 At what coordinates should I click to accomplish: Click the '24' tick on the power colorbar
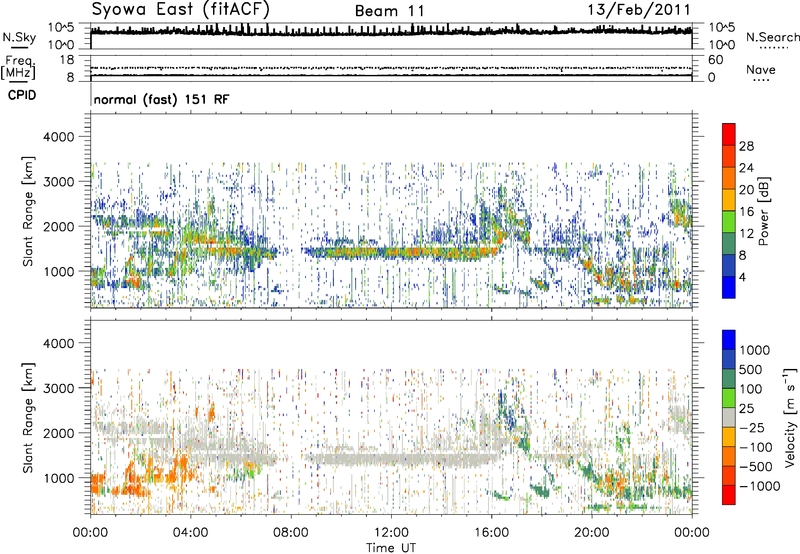point(746,168)
